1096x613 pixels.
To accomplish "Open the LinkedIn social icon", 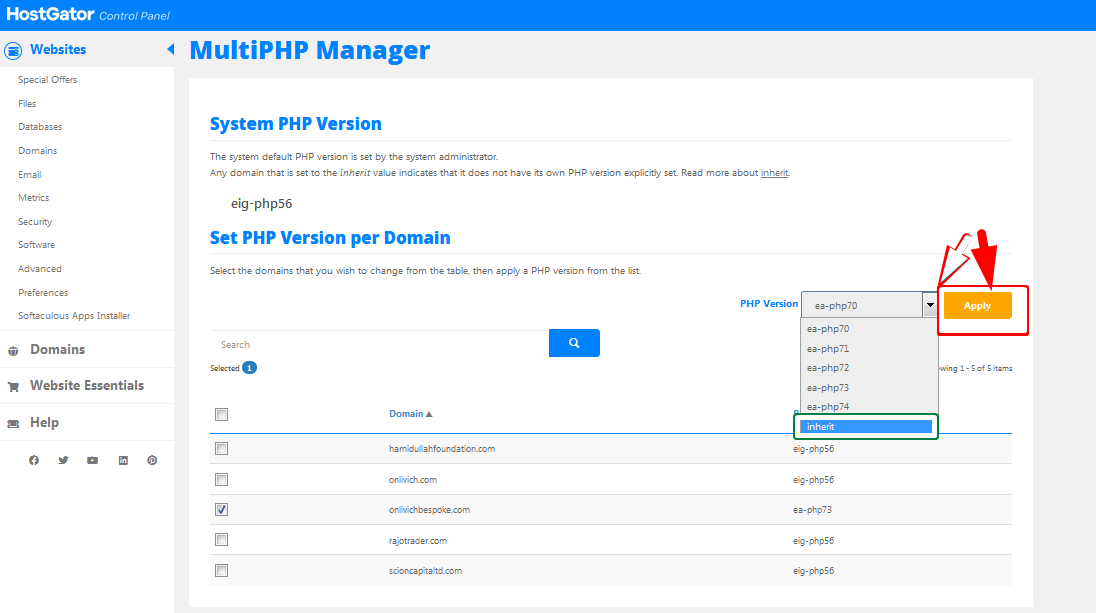I will coord(123,460).
